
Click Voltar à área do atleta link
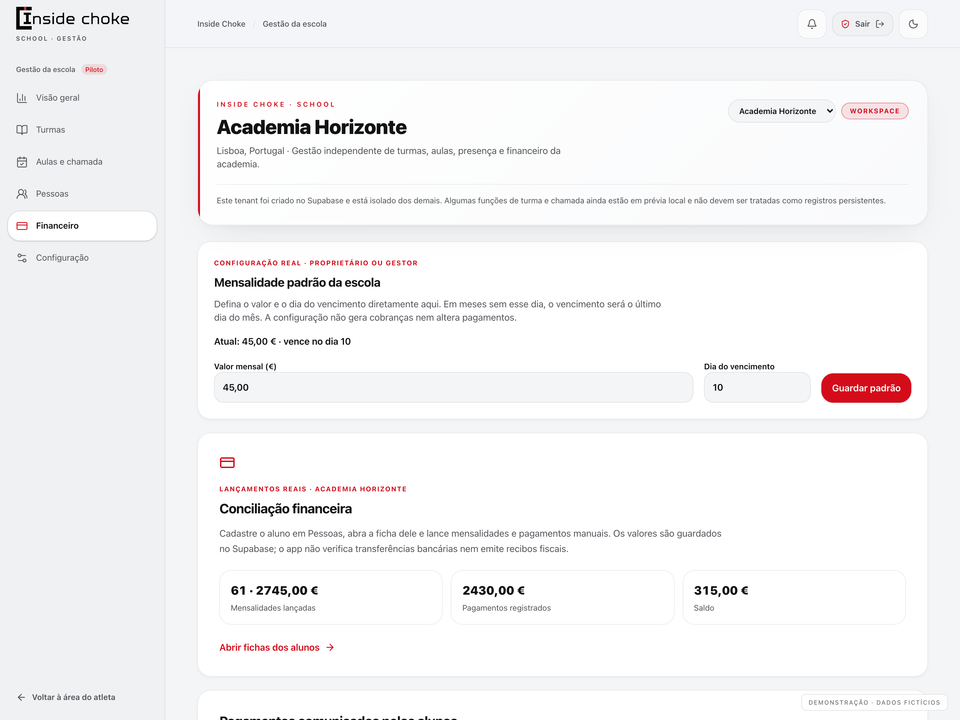point(66,697)
